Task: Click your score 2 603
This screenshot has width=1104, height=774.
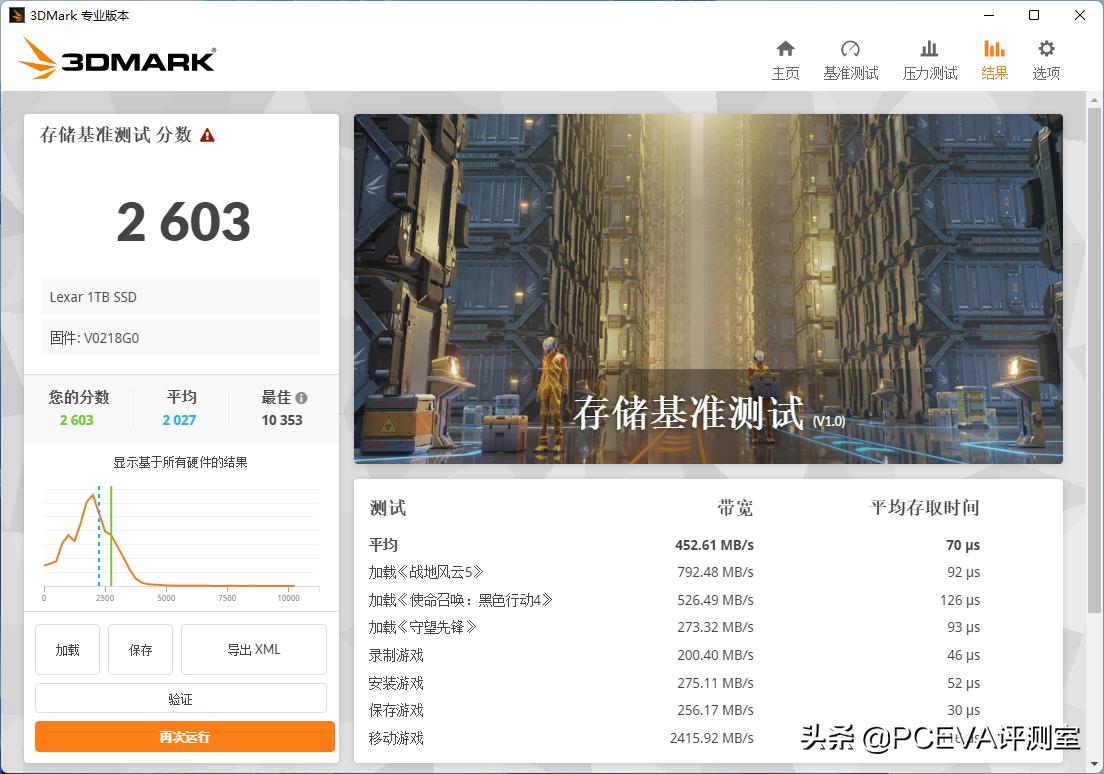Action: [78, 420]
